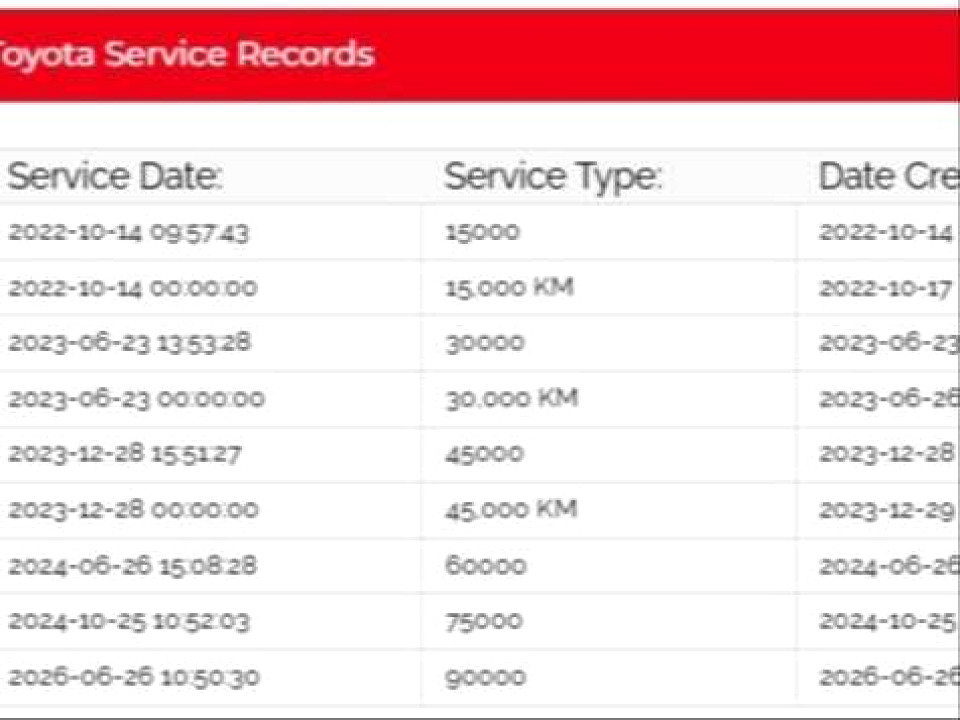This screenshot has height=720, width=960.
Task: Click date created in the 90000 row
Action: (889, 677)
